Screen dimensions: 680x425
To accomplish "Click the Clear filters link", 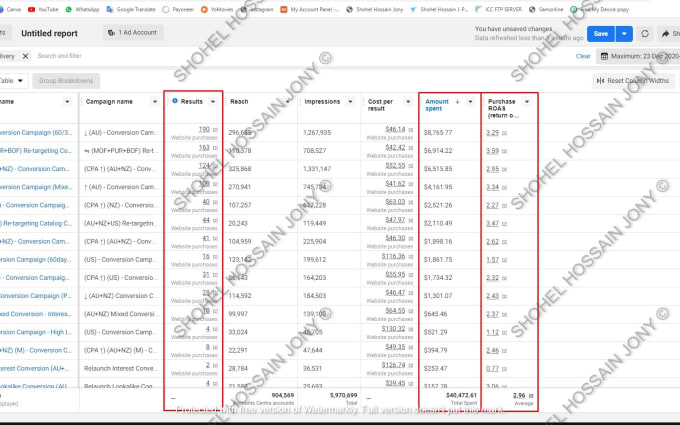I will pyautogui.click(x=583, y=56).
